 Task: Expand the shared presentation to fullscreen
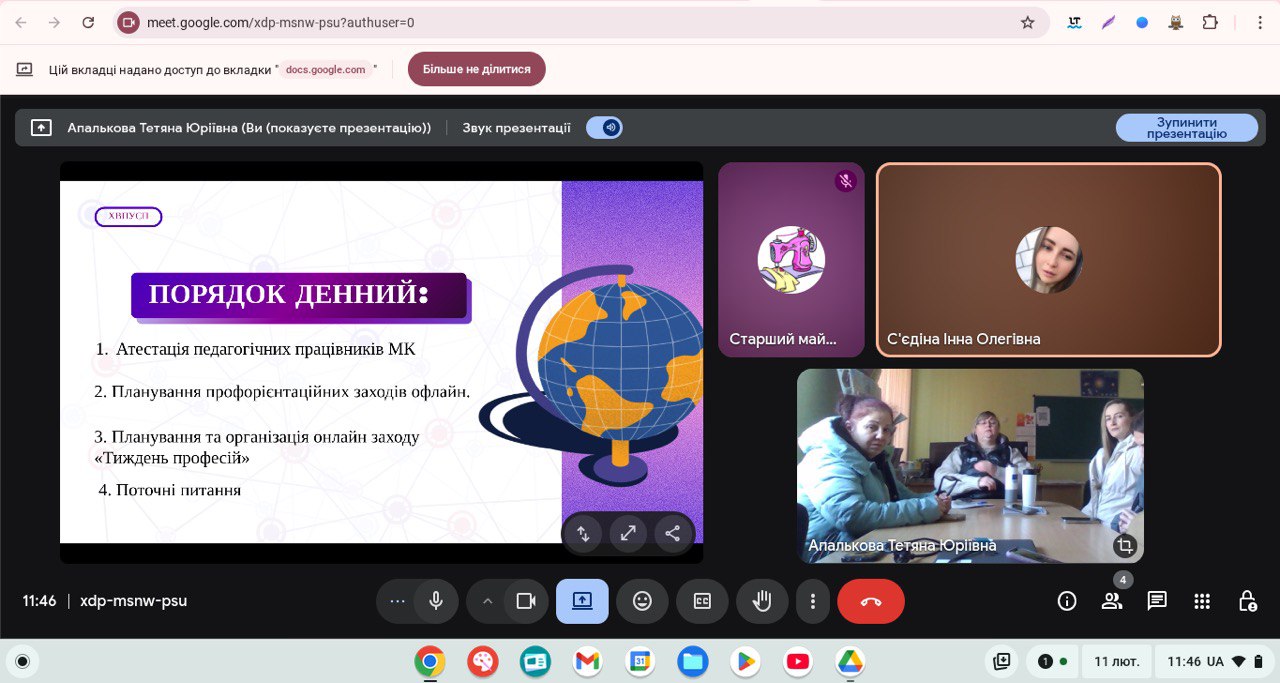pos(628,534)
